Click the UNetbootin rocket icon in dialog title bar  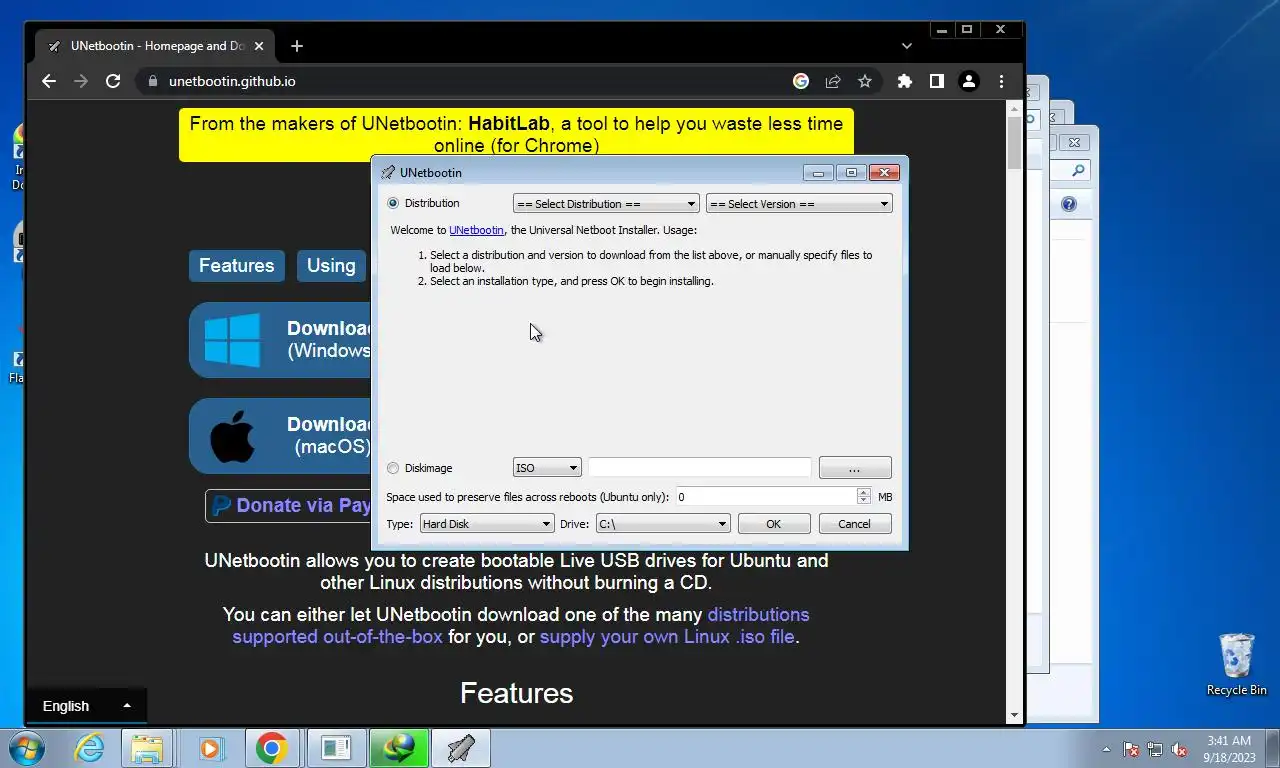388,173
